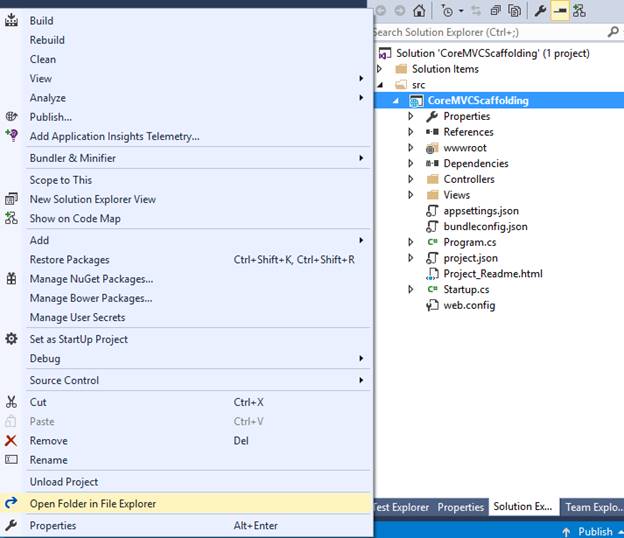Viewport: 624px width, 538px height.
Task: Select the project.json file
Action: 470,258
